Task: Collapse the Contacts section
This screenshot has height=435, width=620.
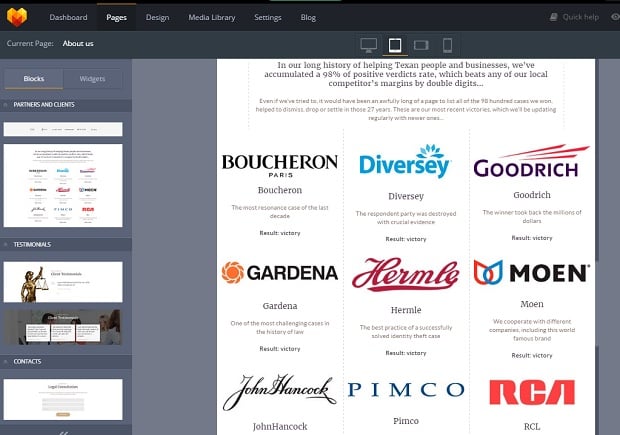Action: coord(6,360)
